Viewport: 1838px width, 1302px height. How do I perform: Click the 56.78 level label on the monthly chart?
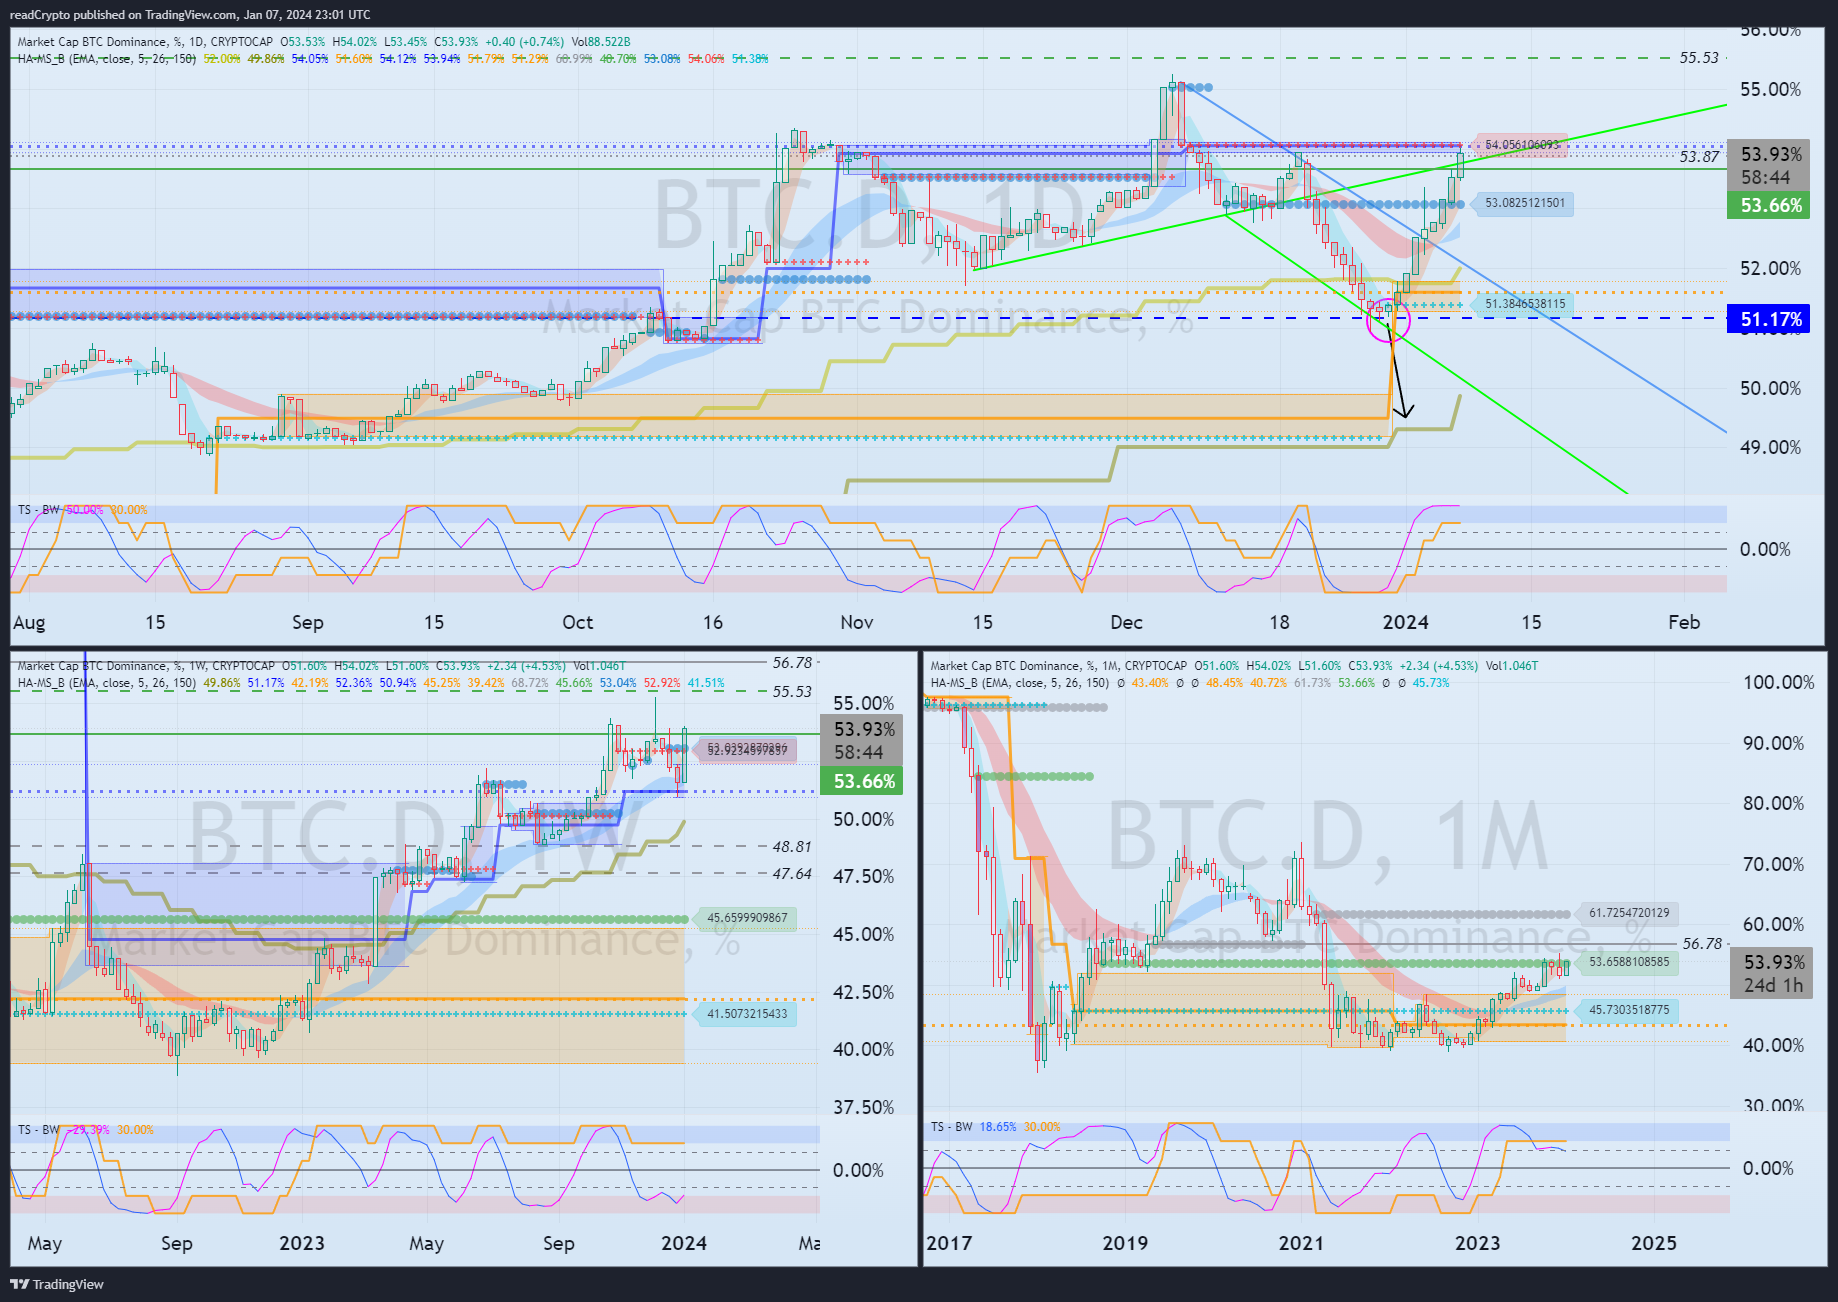[x=1702, y=944]
